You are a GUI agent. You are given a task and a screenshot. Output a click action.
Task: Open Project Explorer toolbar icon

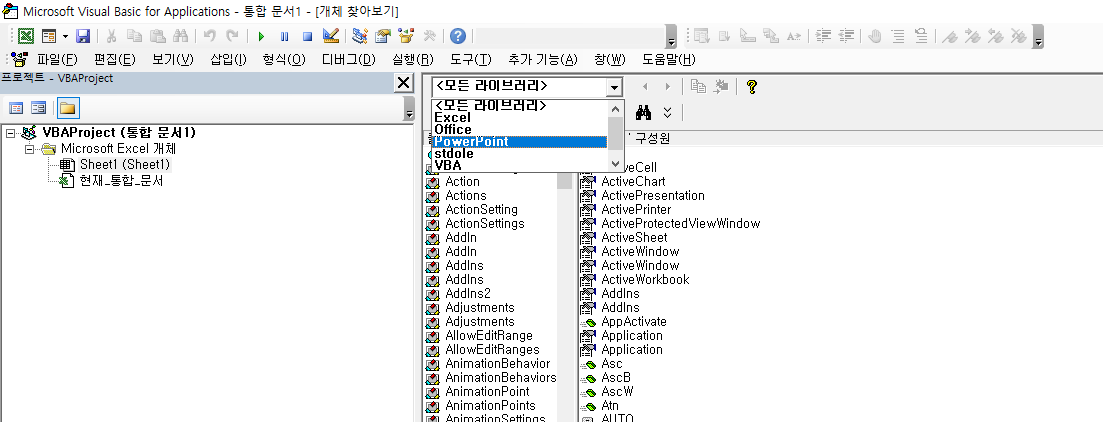[360, 36]
